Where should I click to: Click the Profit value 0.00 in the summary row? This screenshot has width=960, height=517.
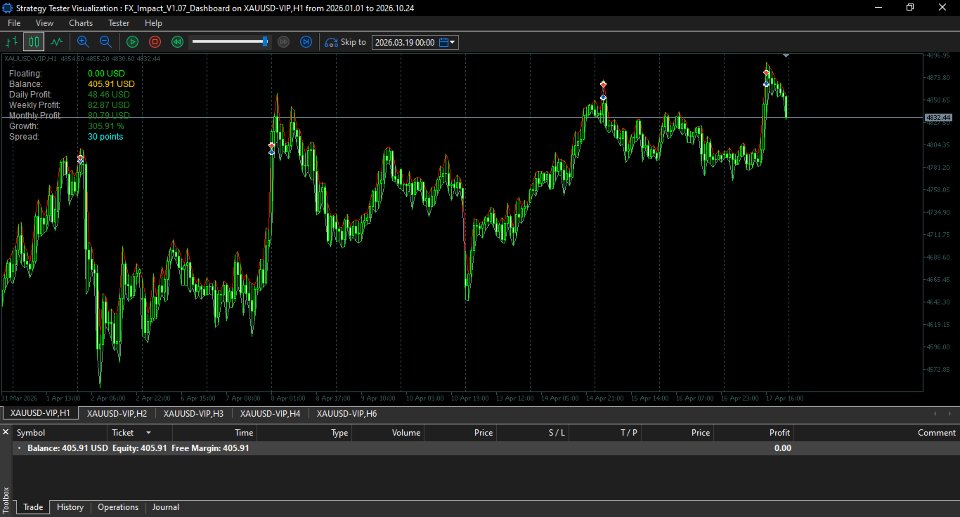click(782, 448)
